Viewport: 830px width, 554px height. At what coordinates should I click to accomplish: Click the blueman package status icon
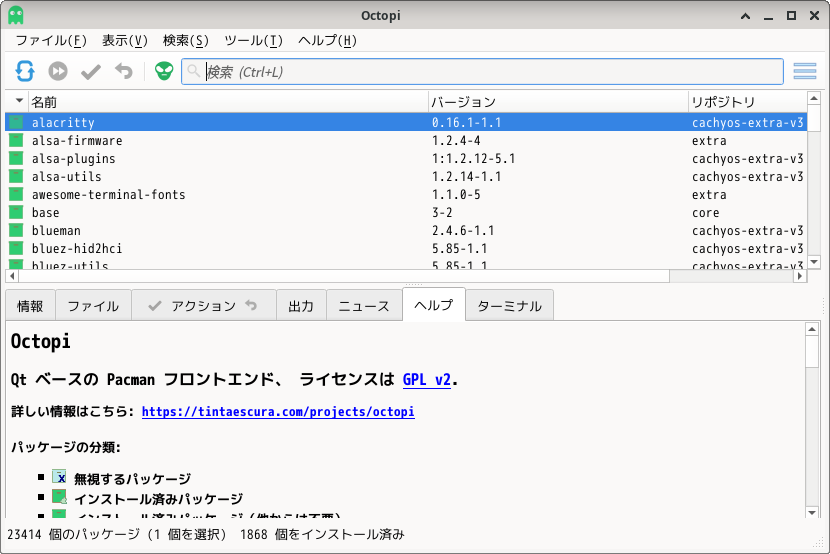tap(16, 230)
